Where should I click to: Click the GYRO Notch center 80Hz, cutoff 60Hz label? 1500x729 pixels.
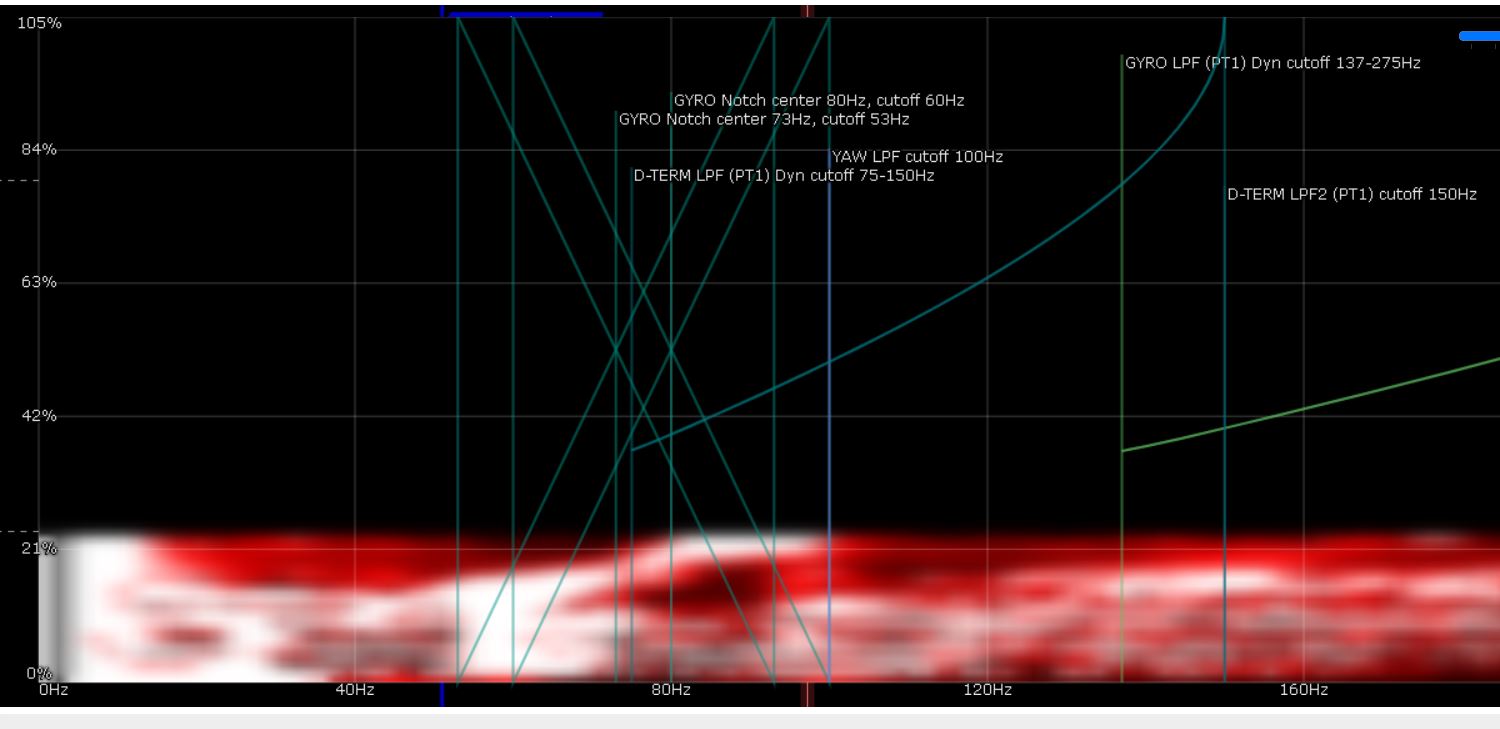pyautogui.click(x=819, y=101)
